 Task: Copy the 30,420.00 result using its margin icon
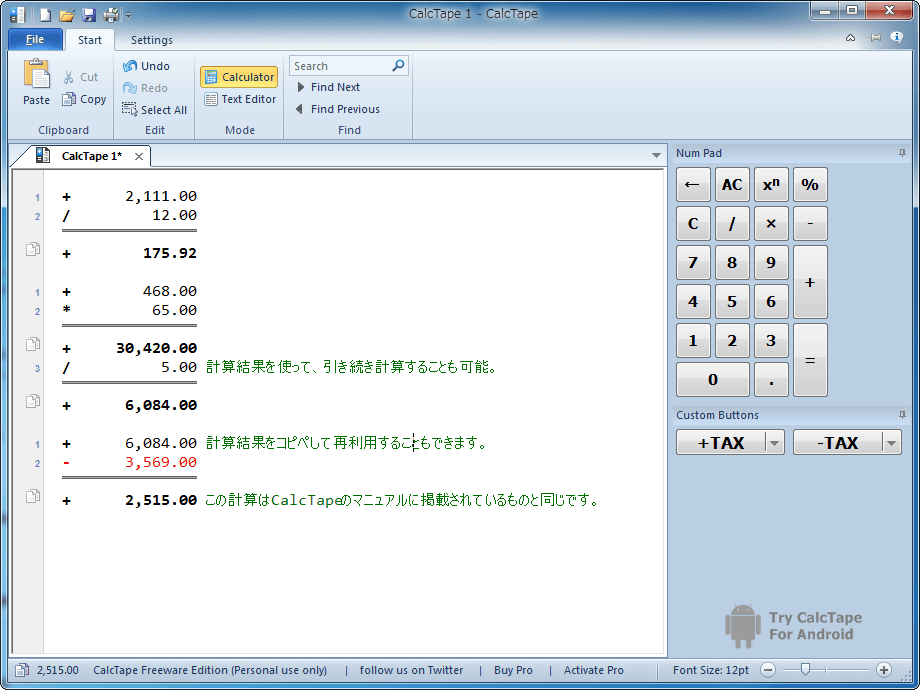[33, 344]
